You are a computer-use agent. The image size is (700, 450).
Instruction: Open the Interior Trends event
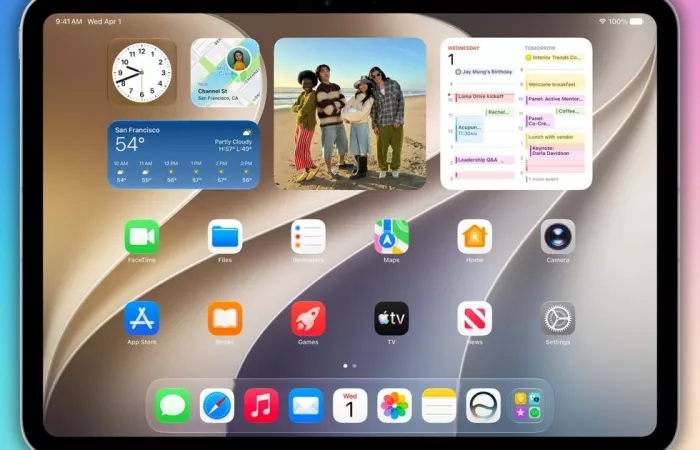point(555,58)
